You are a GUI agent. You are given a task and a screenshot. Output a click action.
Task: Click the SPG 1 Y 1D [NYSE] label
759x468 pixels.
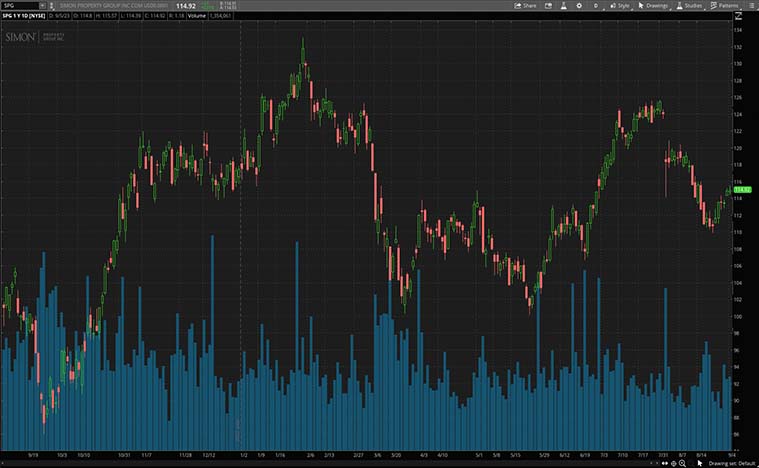24,16
